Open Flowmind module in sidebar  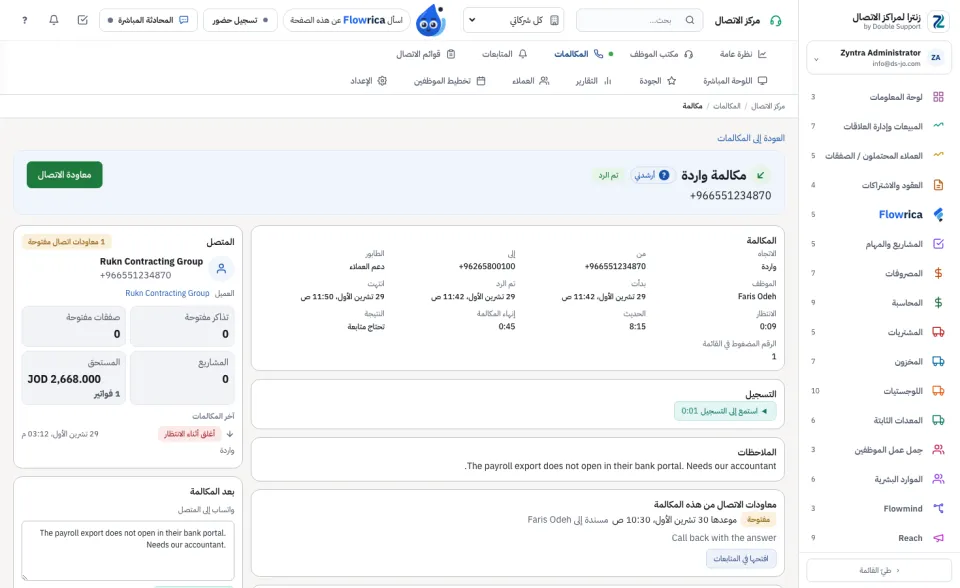pos(879,508)
